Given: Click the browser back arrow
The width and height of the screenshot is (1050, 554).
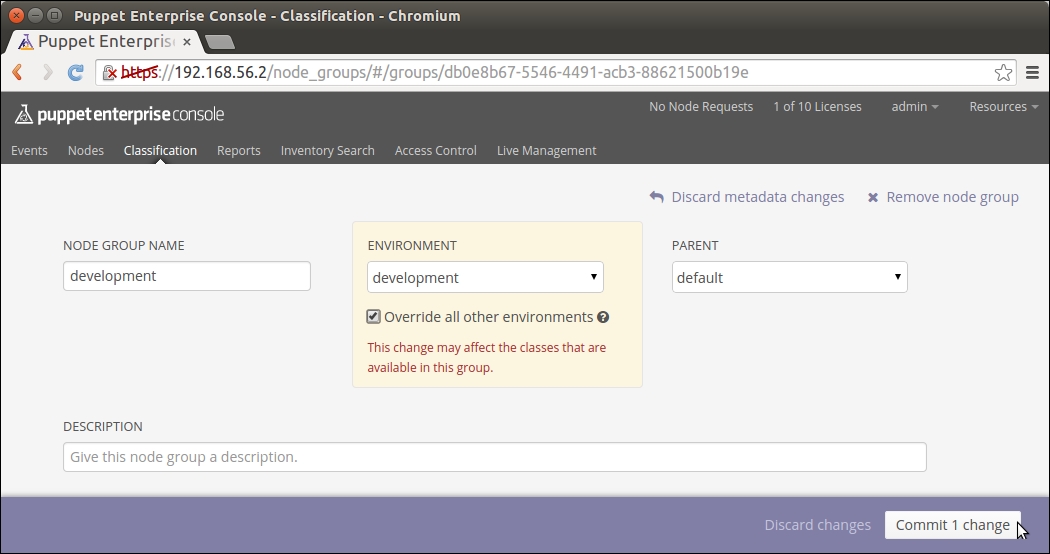Looking at the screenshot, I should point(17,72).
